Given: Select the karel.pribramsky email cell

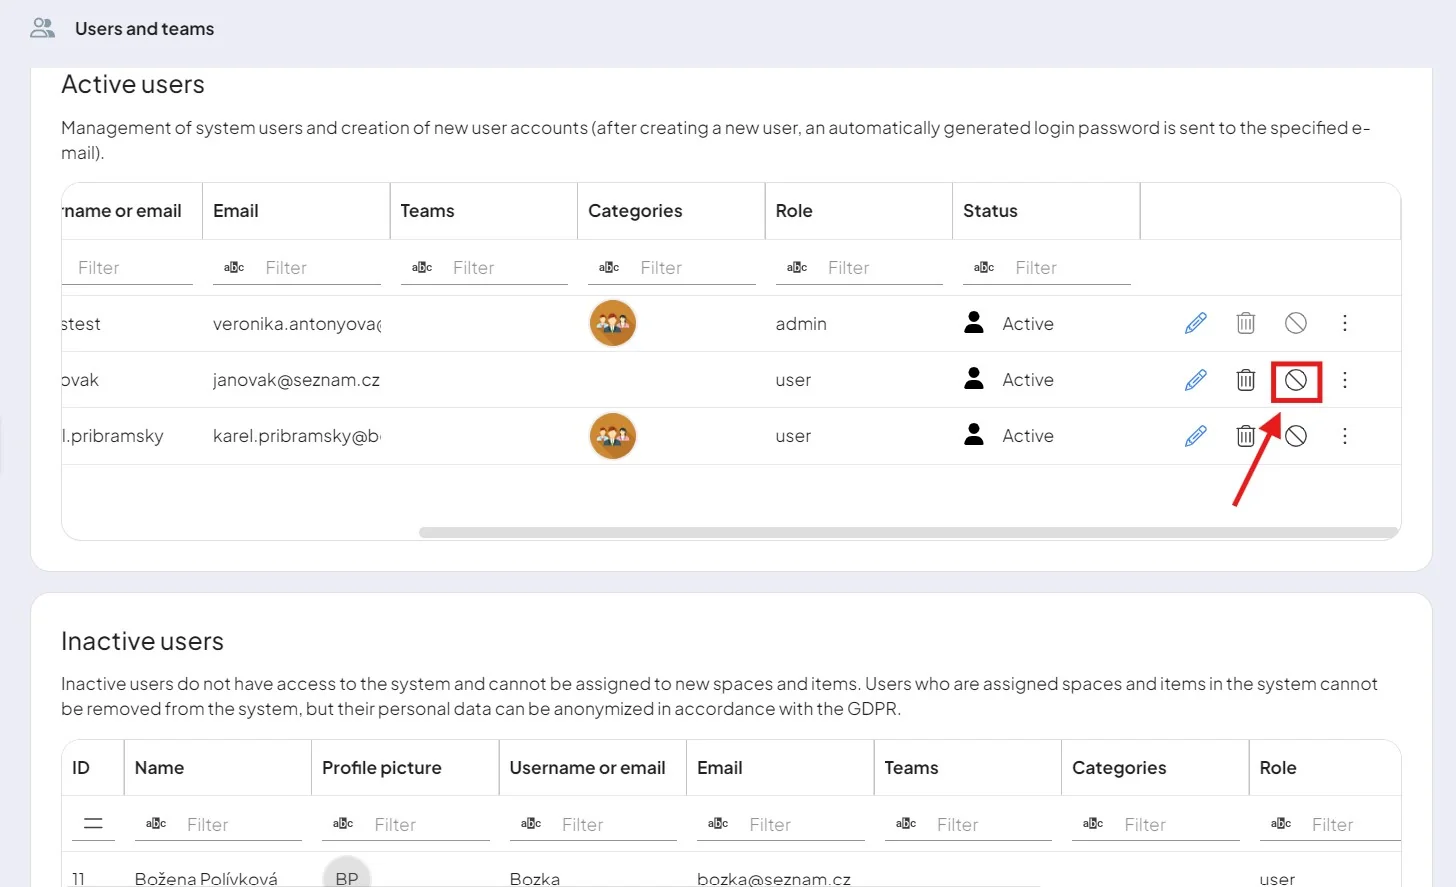Looking at the screenshot, I should click(x=297, y=436).
